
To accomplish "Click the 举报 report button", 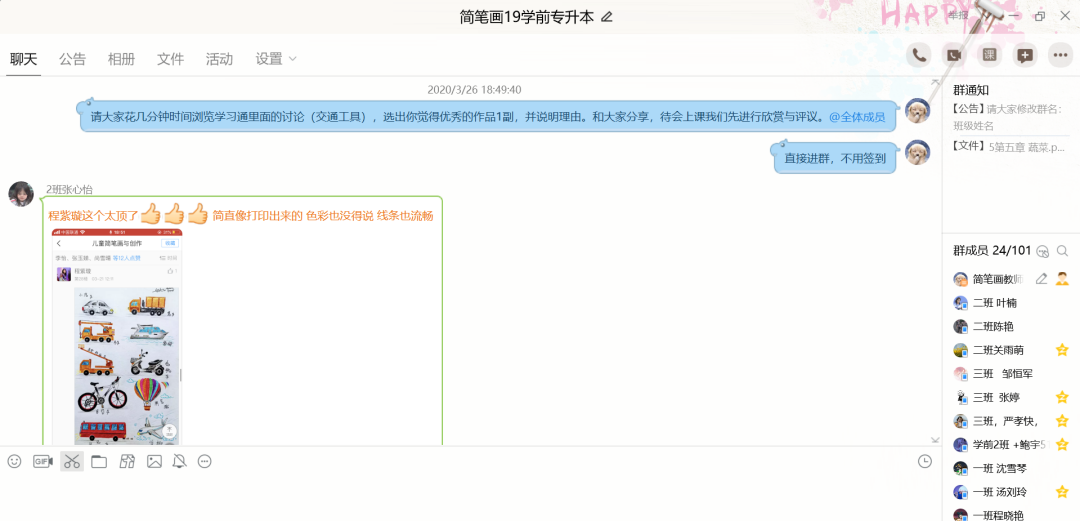I will 958,15.
